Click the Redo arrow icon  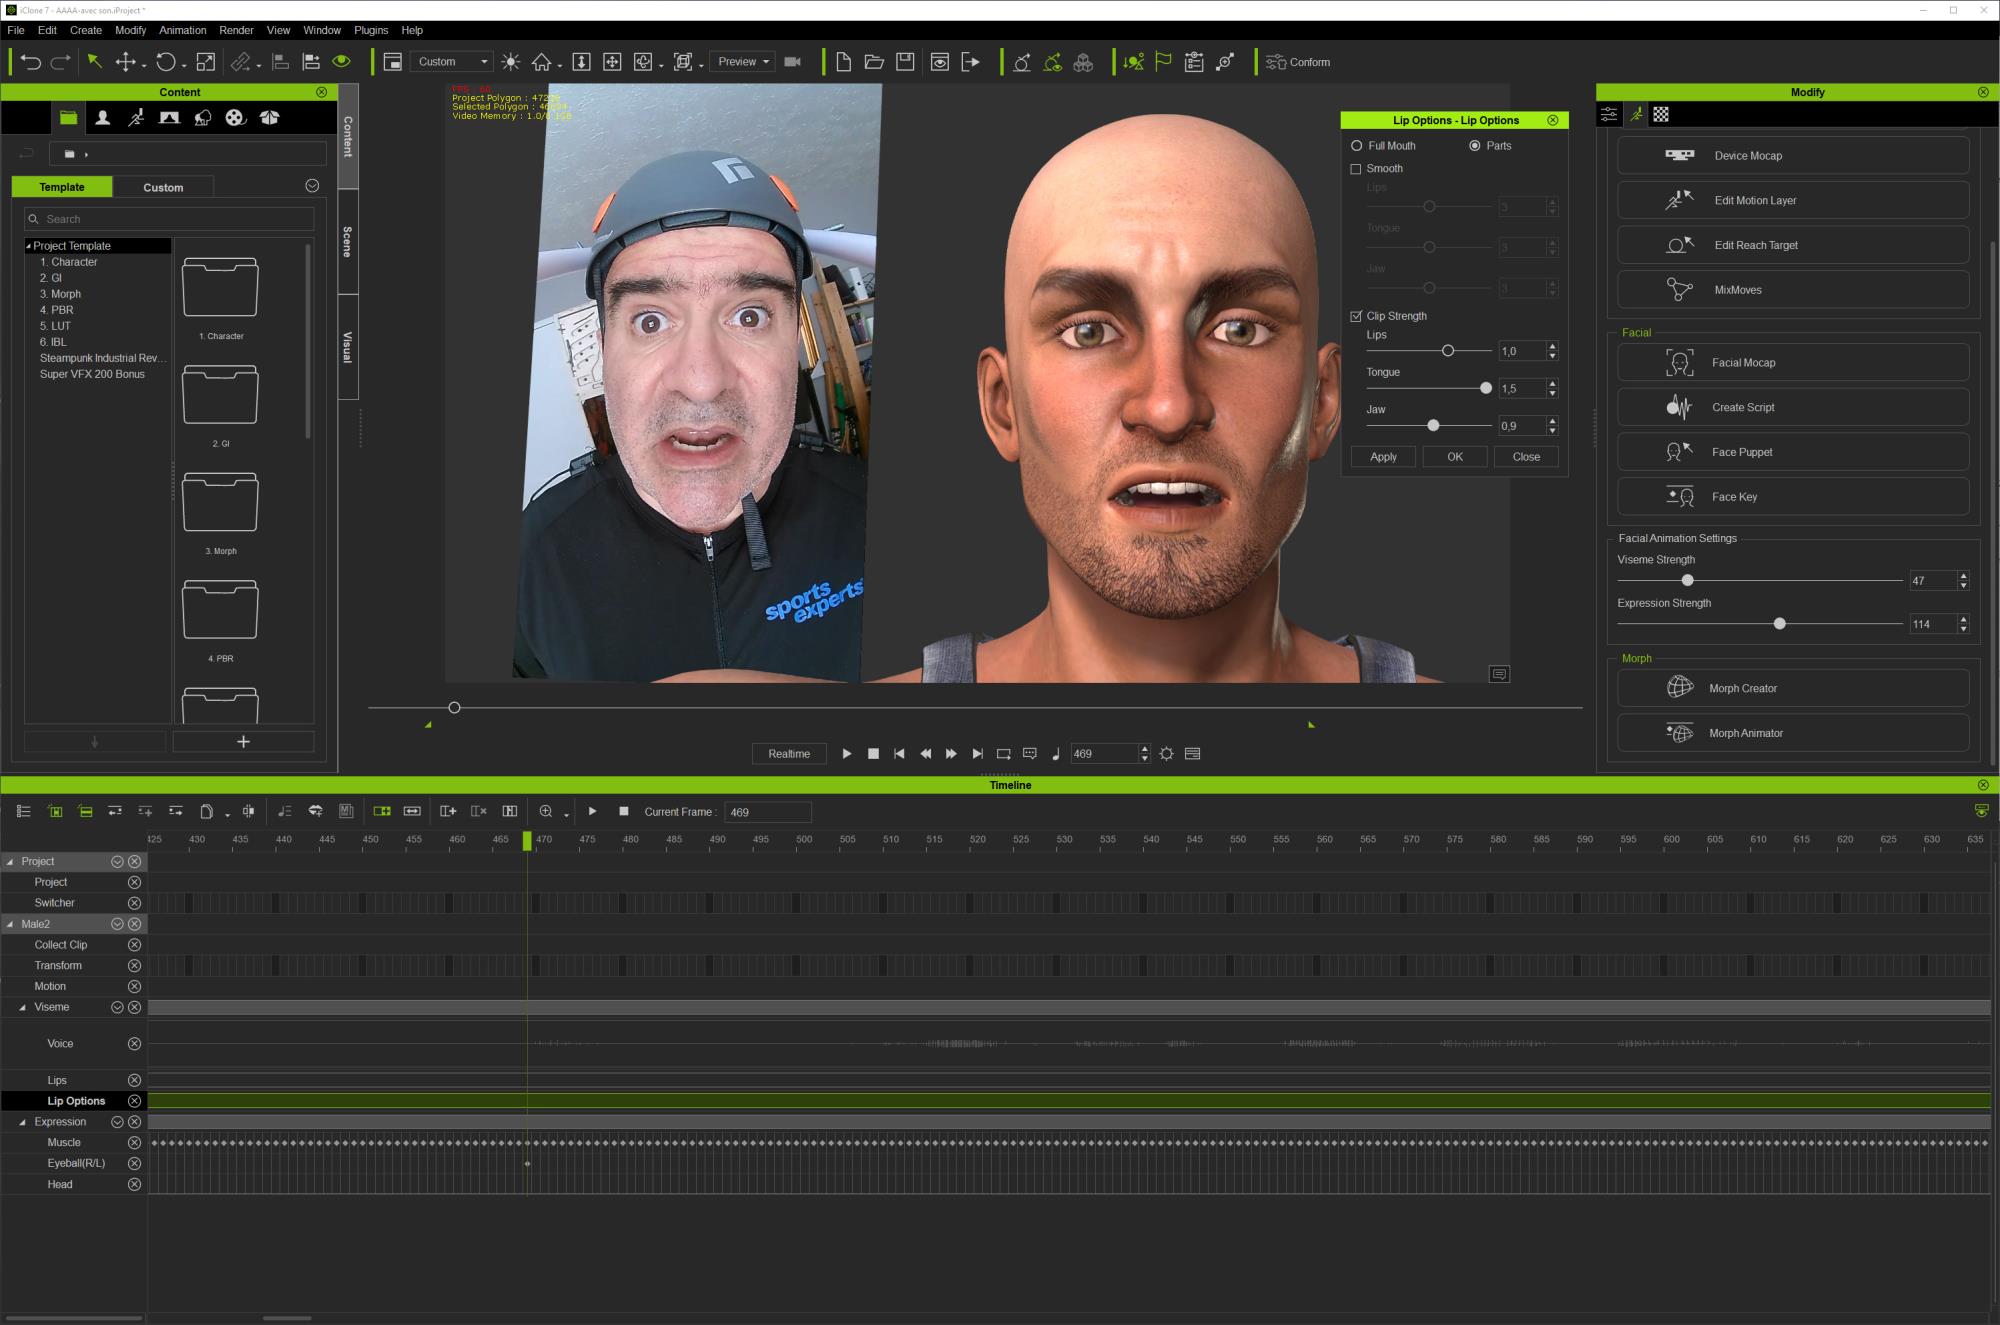[61, 62]
